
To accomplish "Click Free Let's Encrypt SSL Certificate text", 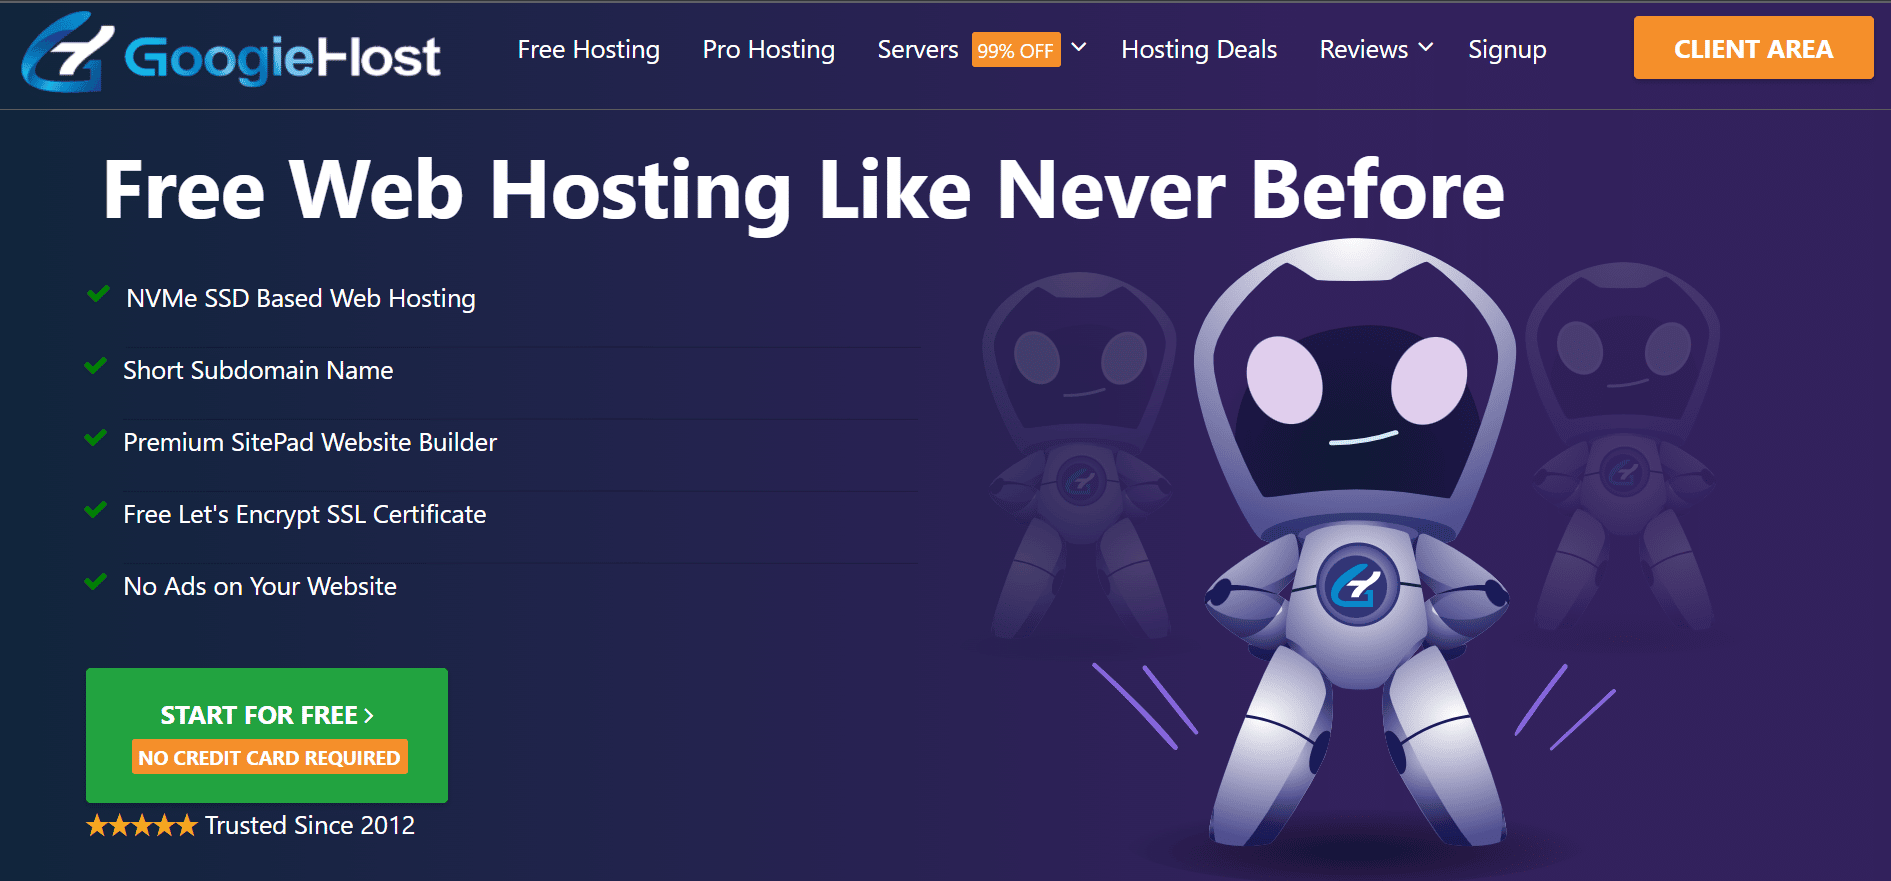I will click(305, 515).
